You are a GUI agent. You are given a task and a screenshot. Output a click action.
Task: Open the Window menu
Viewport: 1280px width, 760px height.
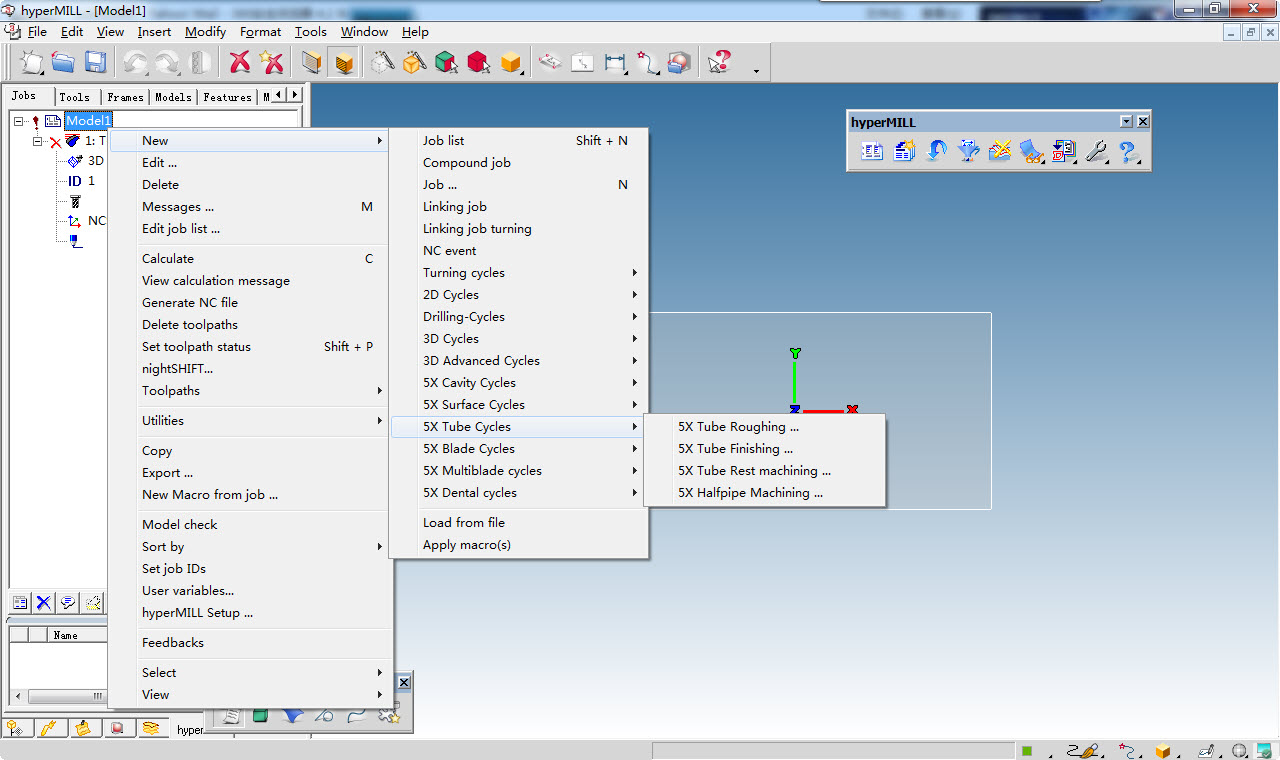pyautogui.click(x=365, y=31)
